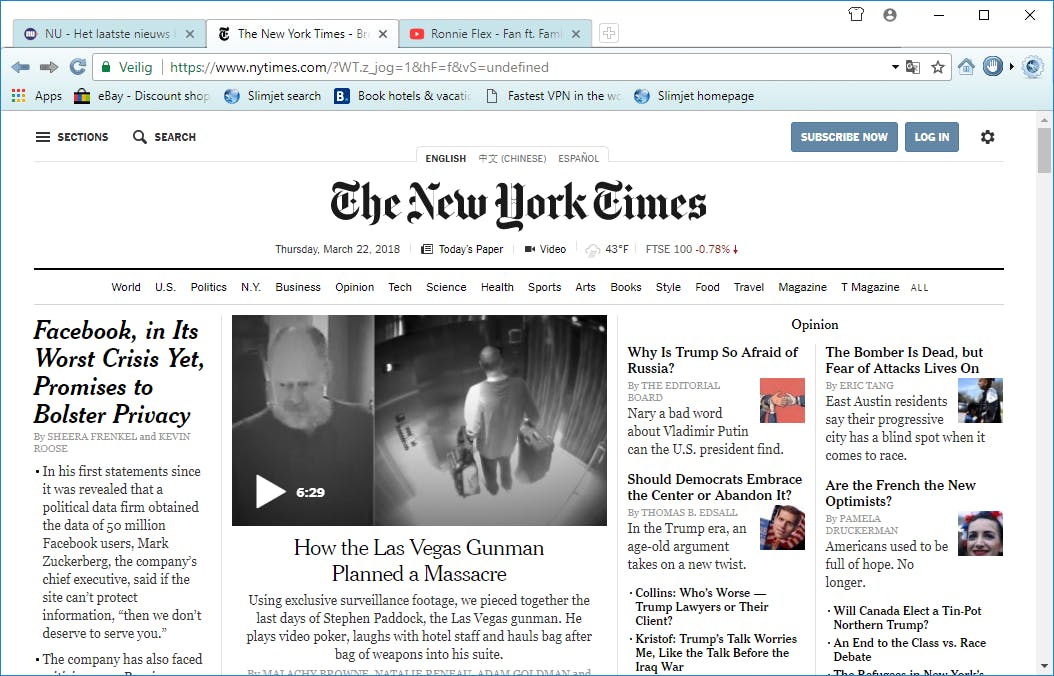This screenshot has width=1054, height=676.
Task: Close the Ronnie Flex tab
Action: tap(576, 34)
